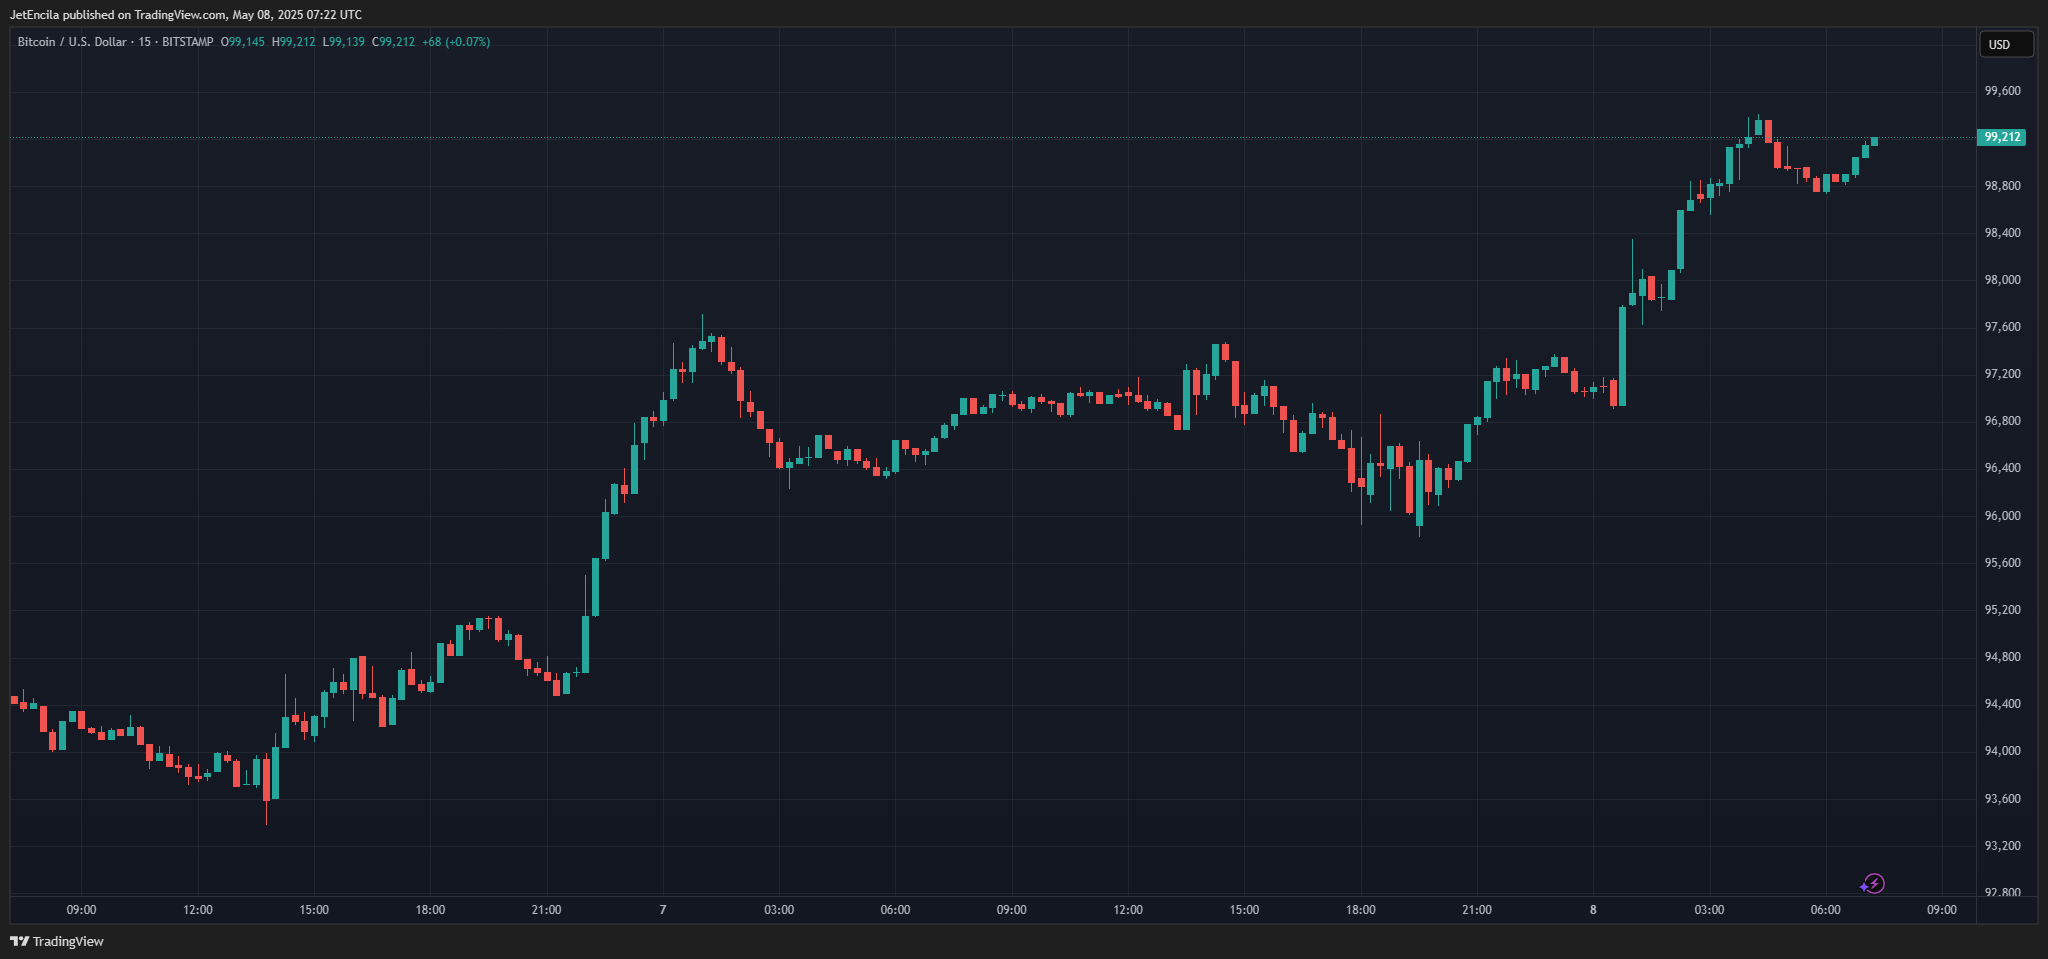Click the low value L99,139

[343, 42]
